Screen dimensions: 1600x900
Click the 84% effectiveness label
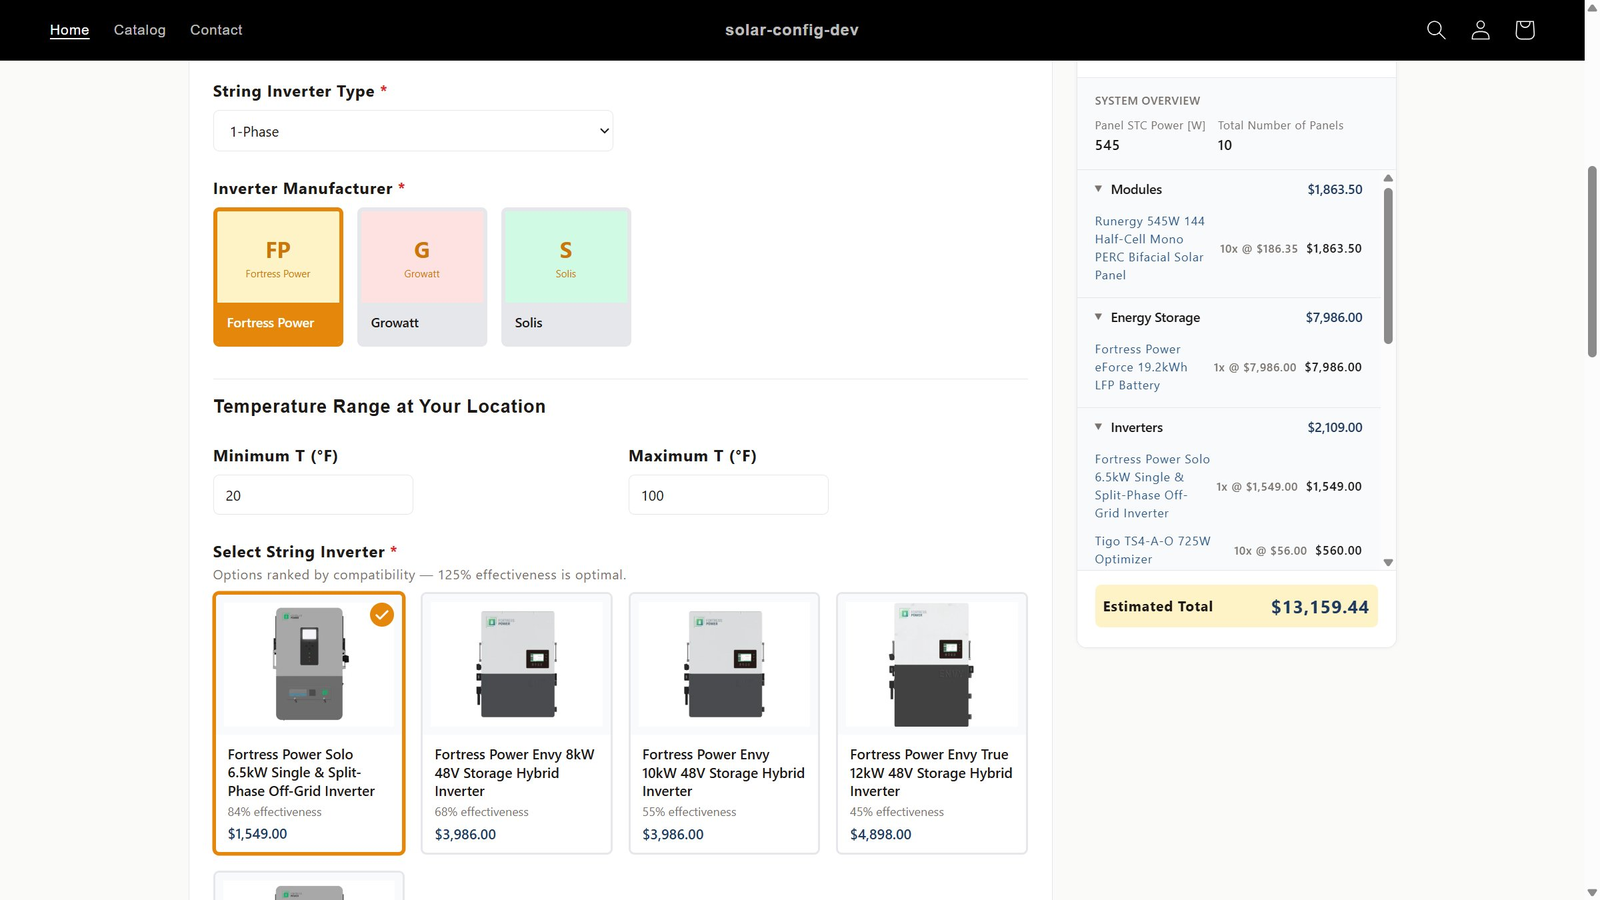(x=275, y=812)
